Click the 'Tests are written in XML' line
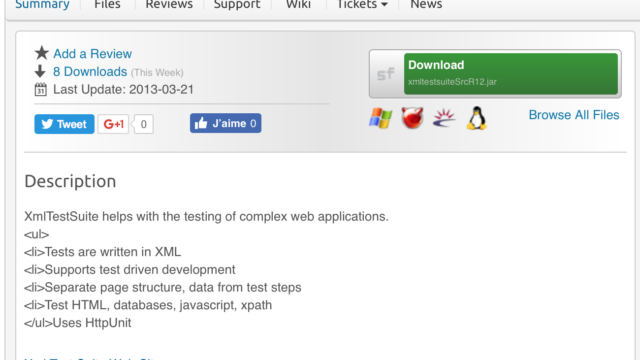 click(x=102, y=252)
